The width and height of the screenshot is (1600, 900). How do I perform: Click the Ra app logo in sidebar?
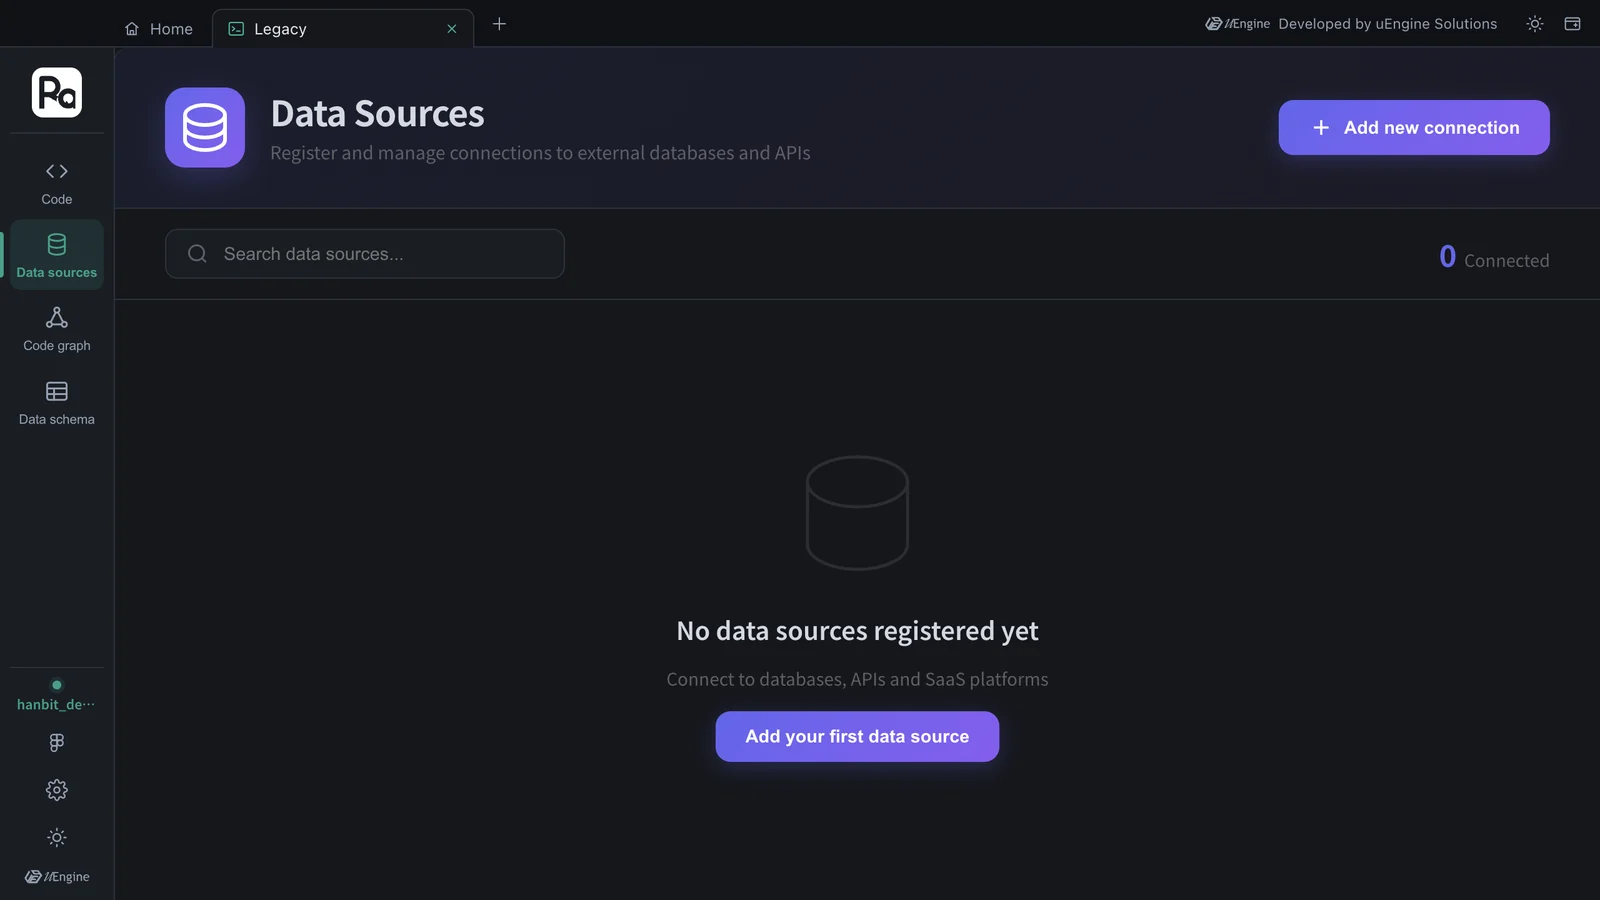(x=57, y=92)
